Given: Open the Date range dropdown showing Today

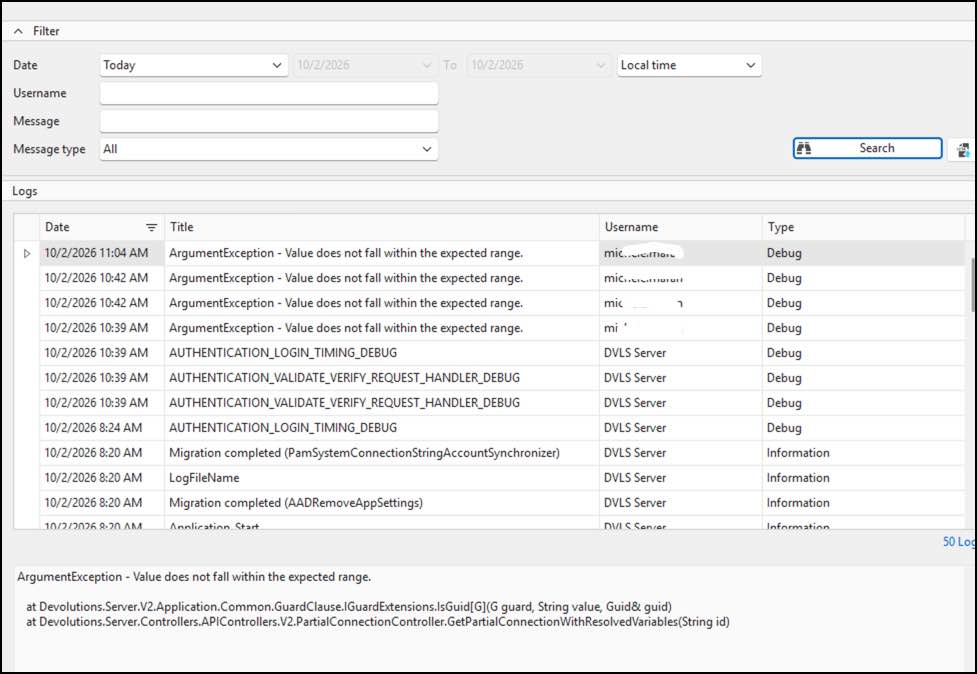Looking at the screenshot, I should pyautogui.click(x=194, y=65).
